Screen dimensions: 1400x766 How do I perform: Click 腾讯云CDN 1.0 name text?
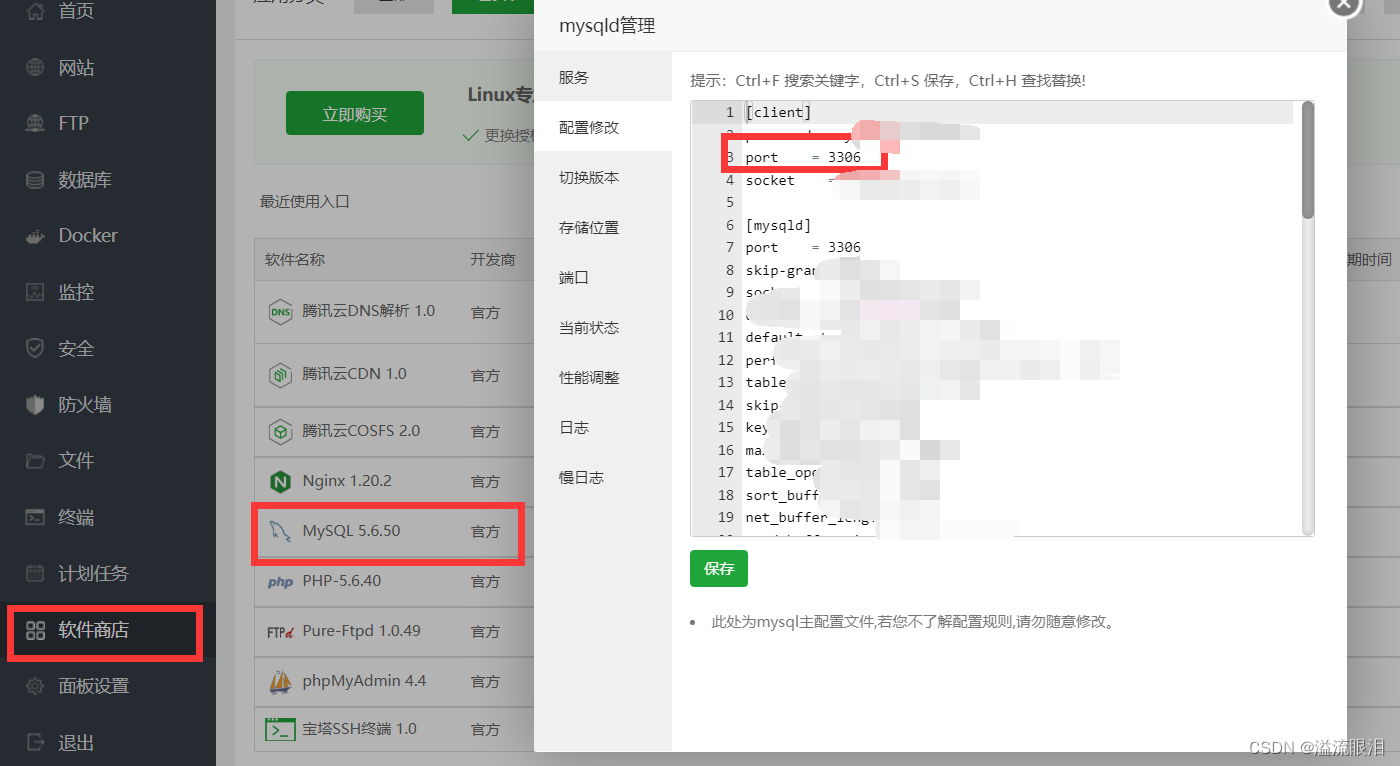[354, 374]
